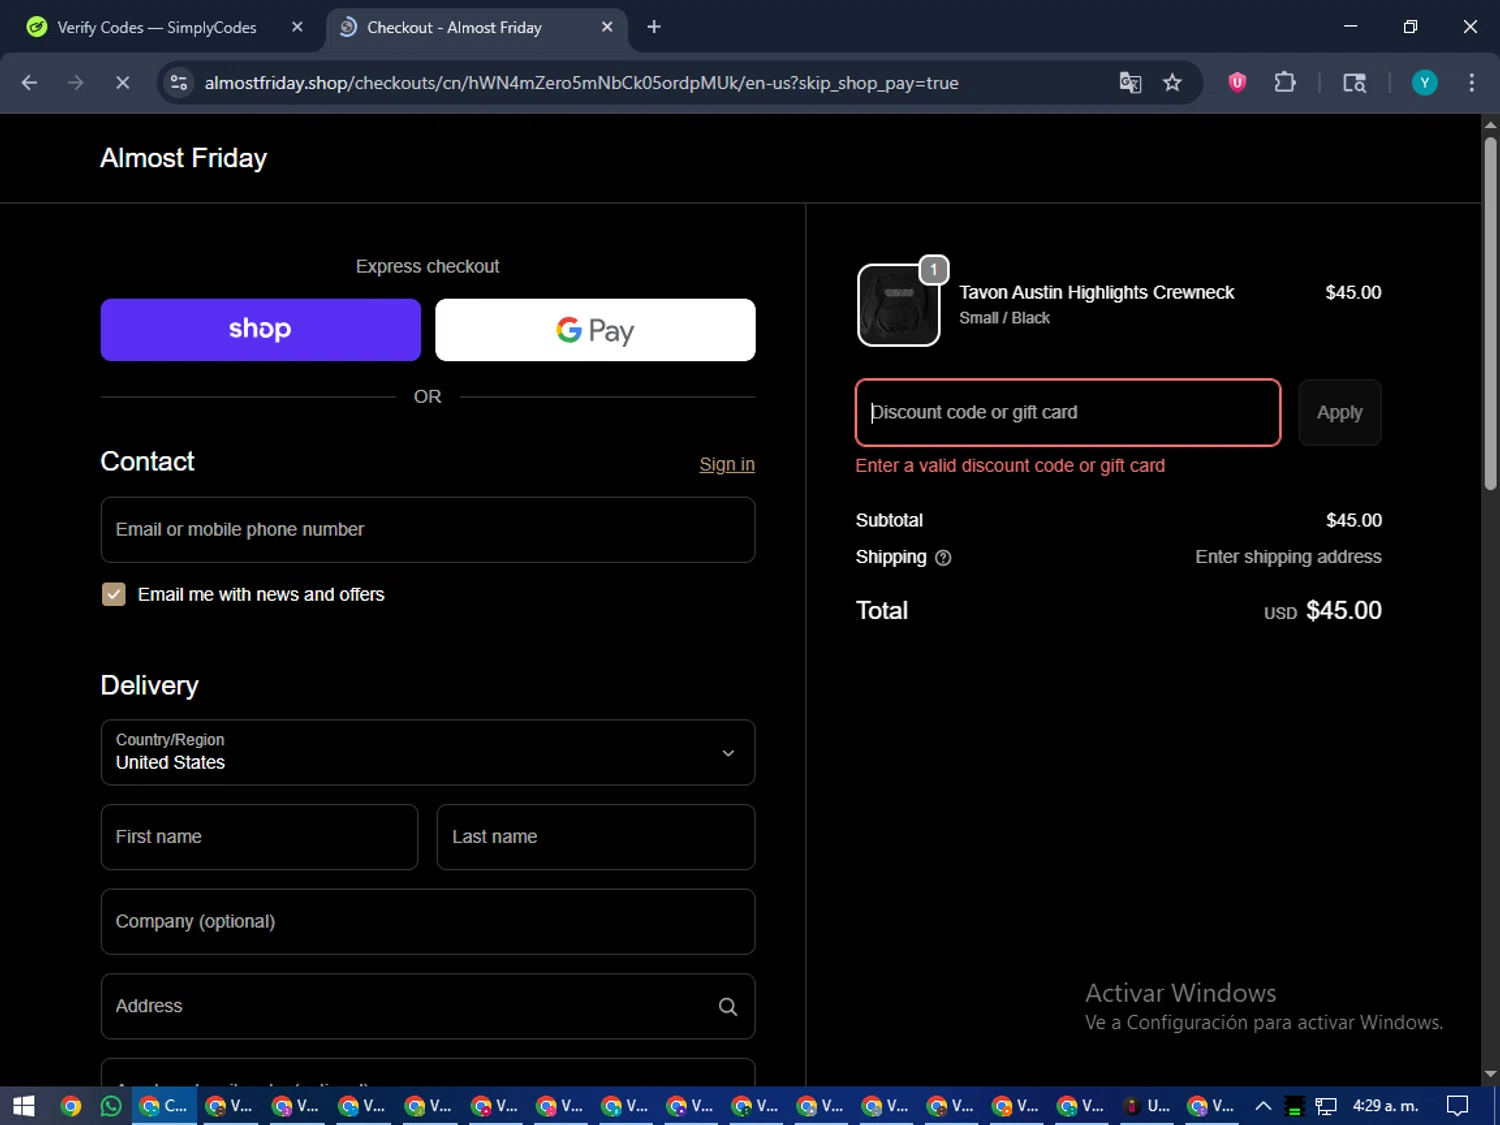Click 'Enter a valid discount code' error message
Screen dimensions: 1500x1125
coord(1010,466)
